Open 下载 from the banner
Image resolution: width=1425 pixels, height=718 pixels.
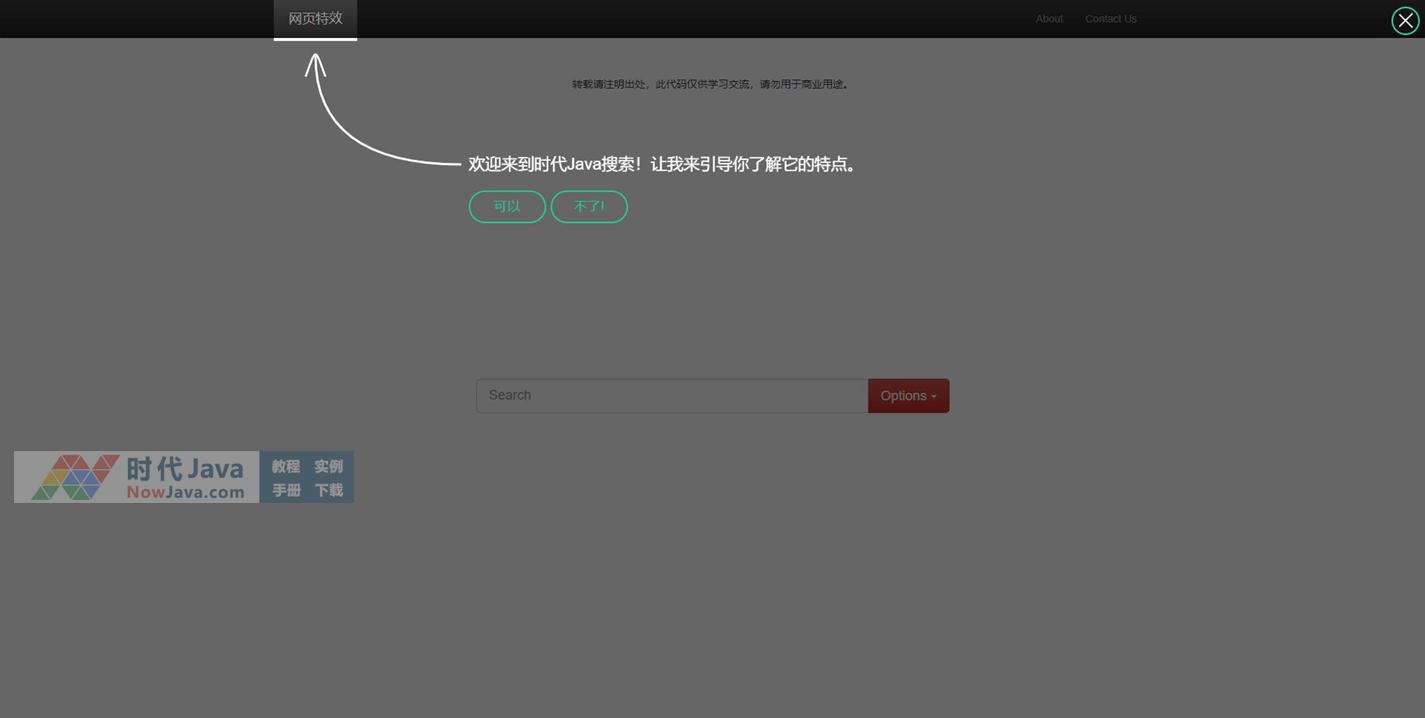coord(328,490)
